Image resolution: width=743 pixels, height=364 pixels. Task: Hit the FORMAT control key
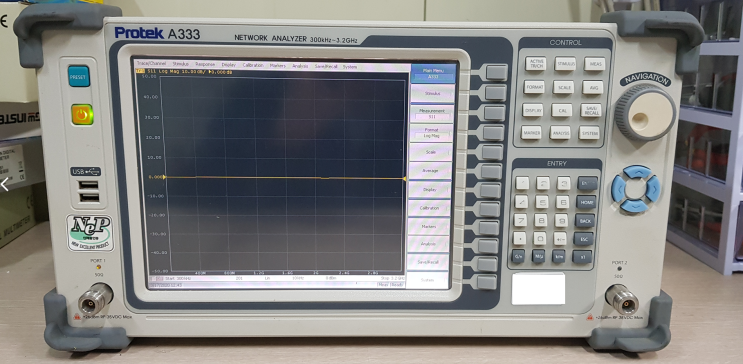535,87
